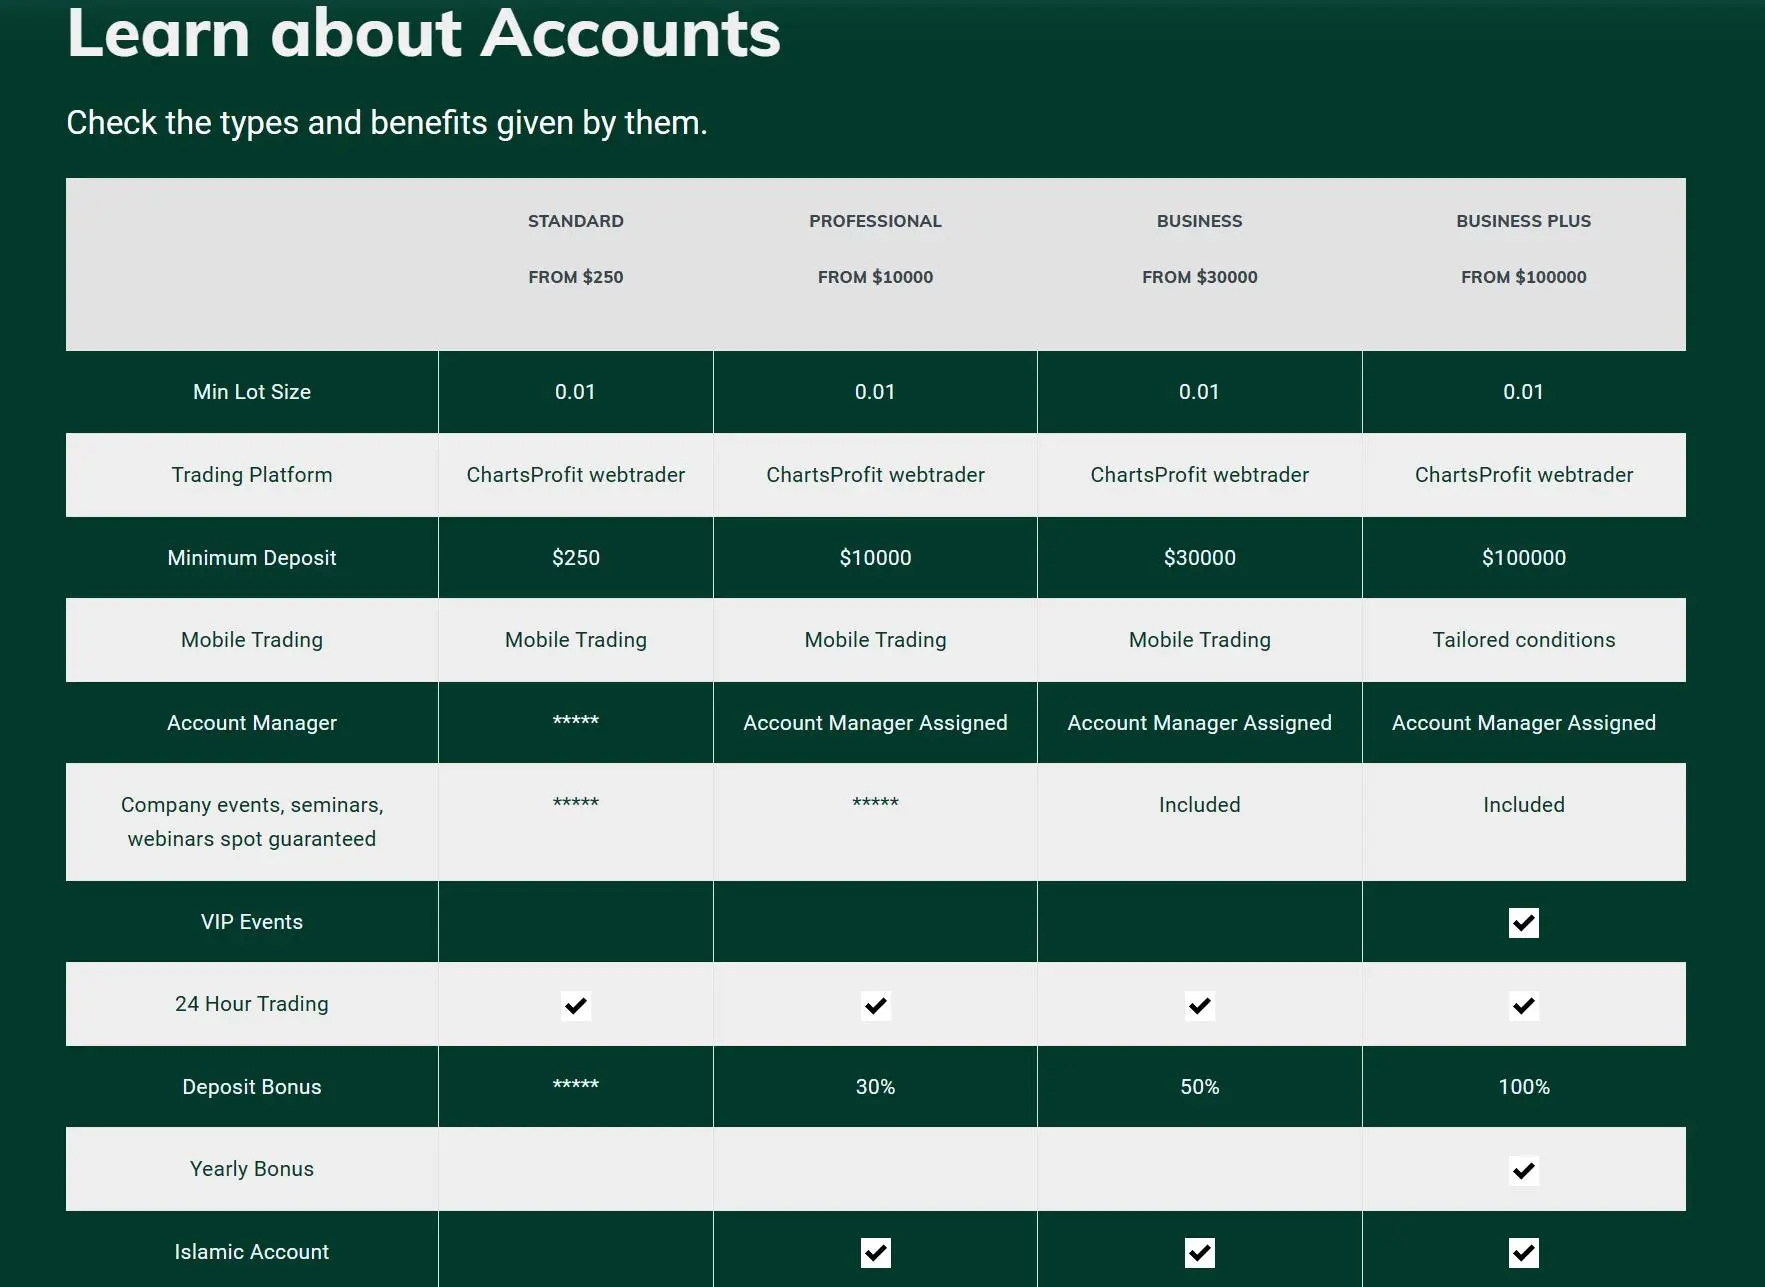Click 'Included' events cell under Business
This screenshot has width=1765, height=1287.
1199,805
